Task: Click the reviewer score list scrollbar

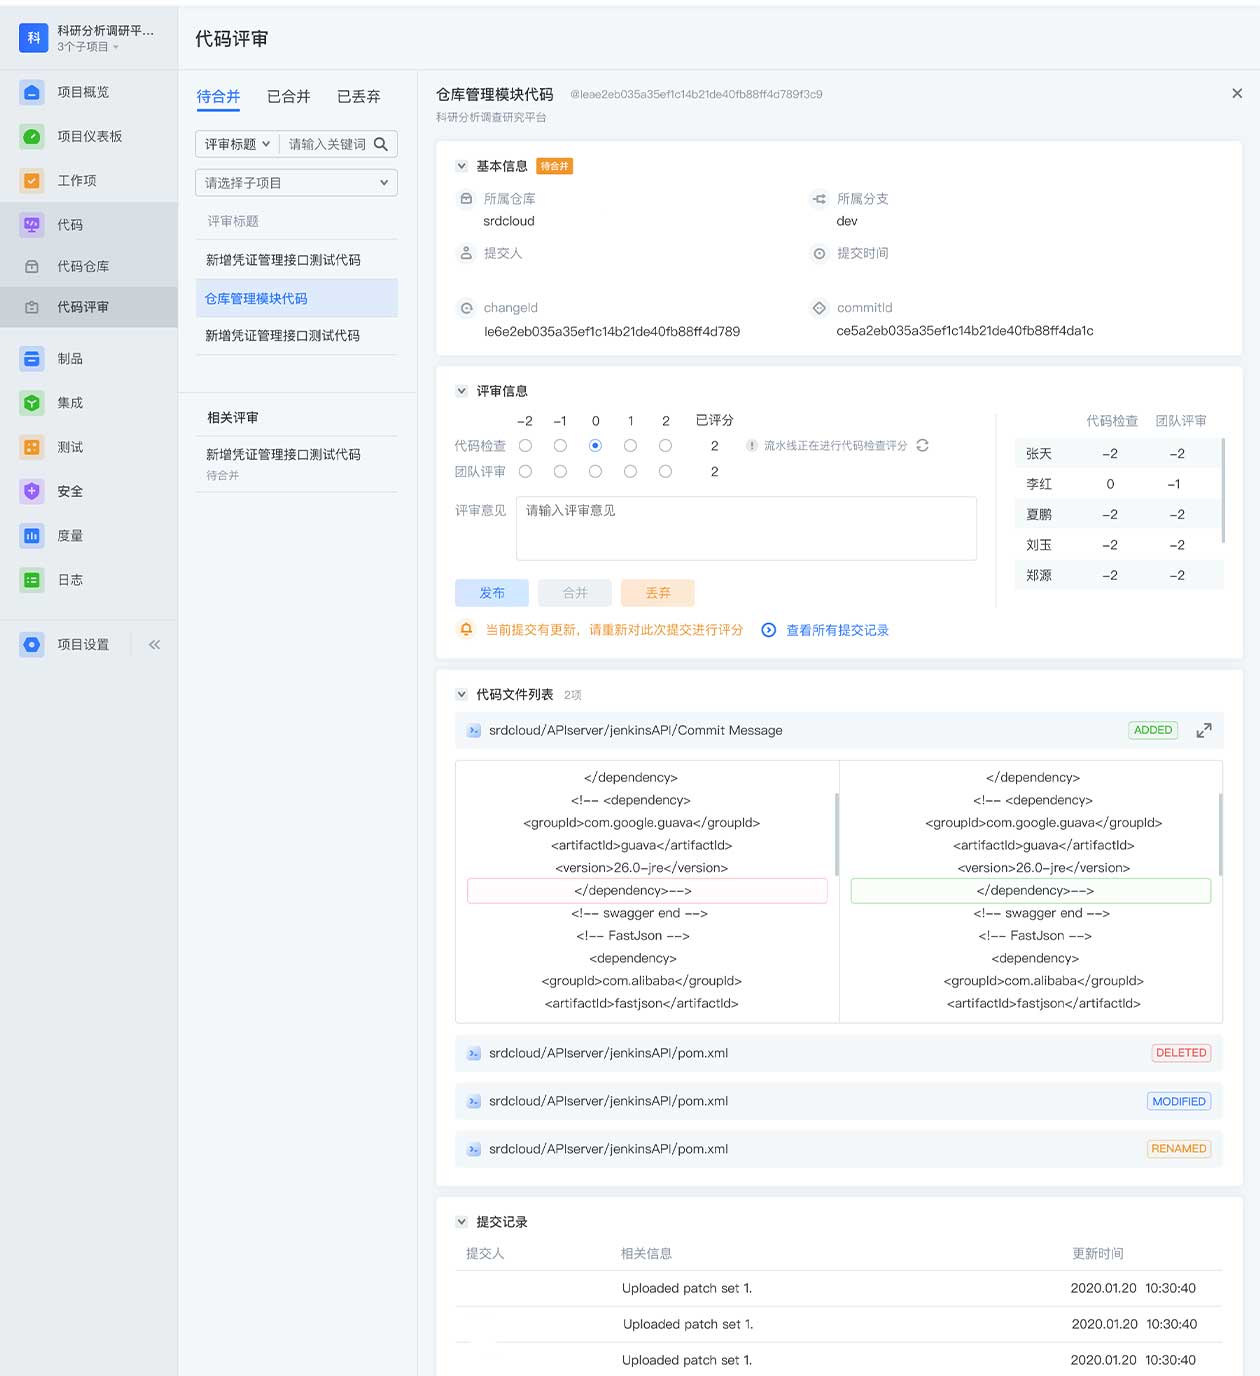Action: tap(1222, 490)
